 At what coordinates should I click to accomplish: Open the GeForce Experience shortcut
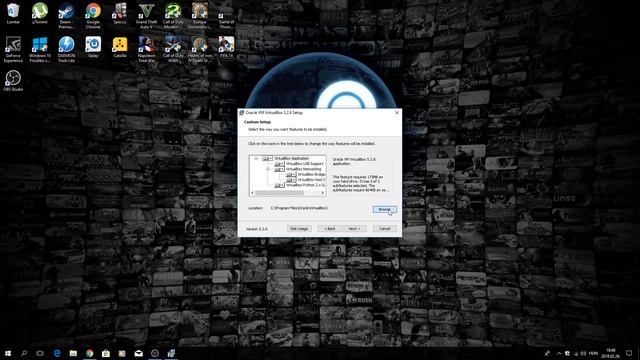pyautogui.click(x=13, y=49)
